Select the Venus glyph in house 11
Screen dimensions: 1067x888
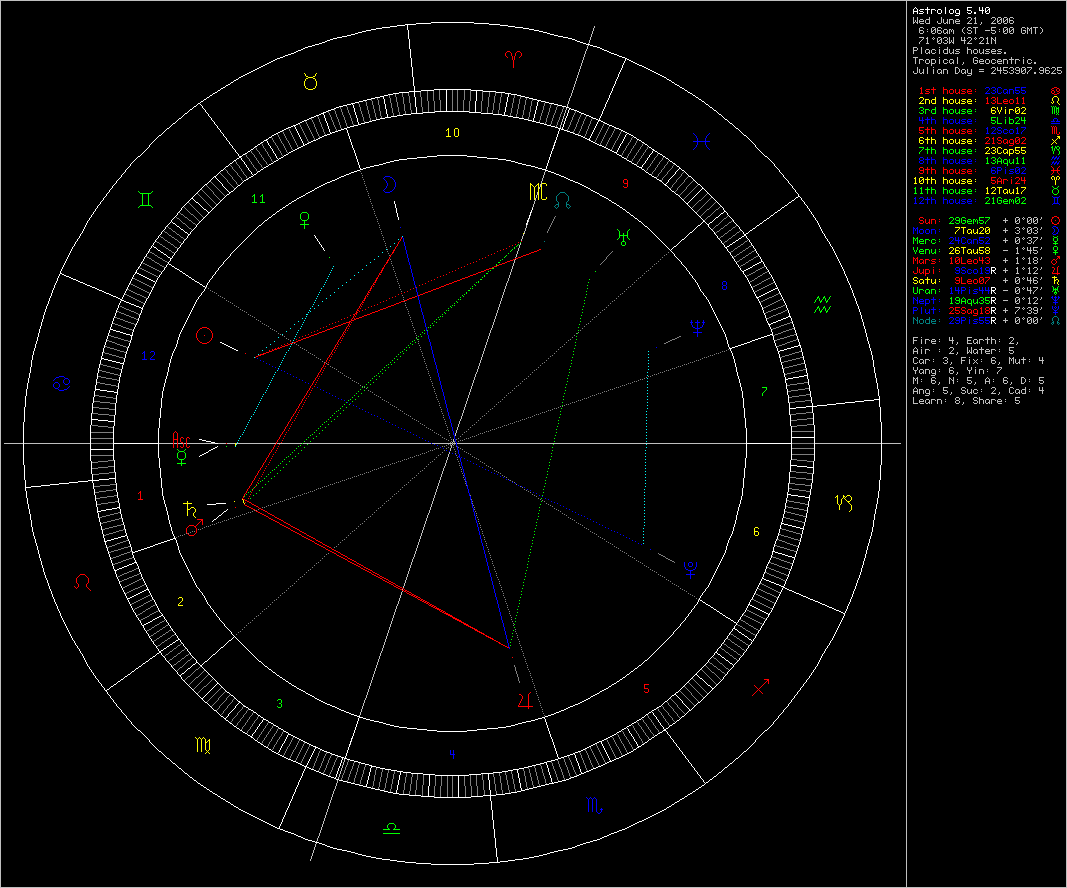[x=304, y=220]
